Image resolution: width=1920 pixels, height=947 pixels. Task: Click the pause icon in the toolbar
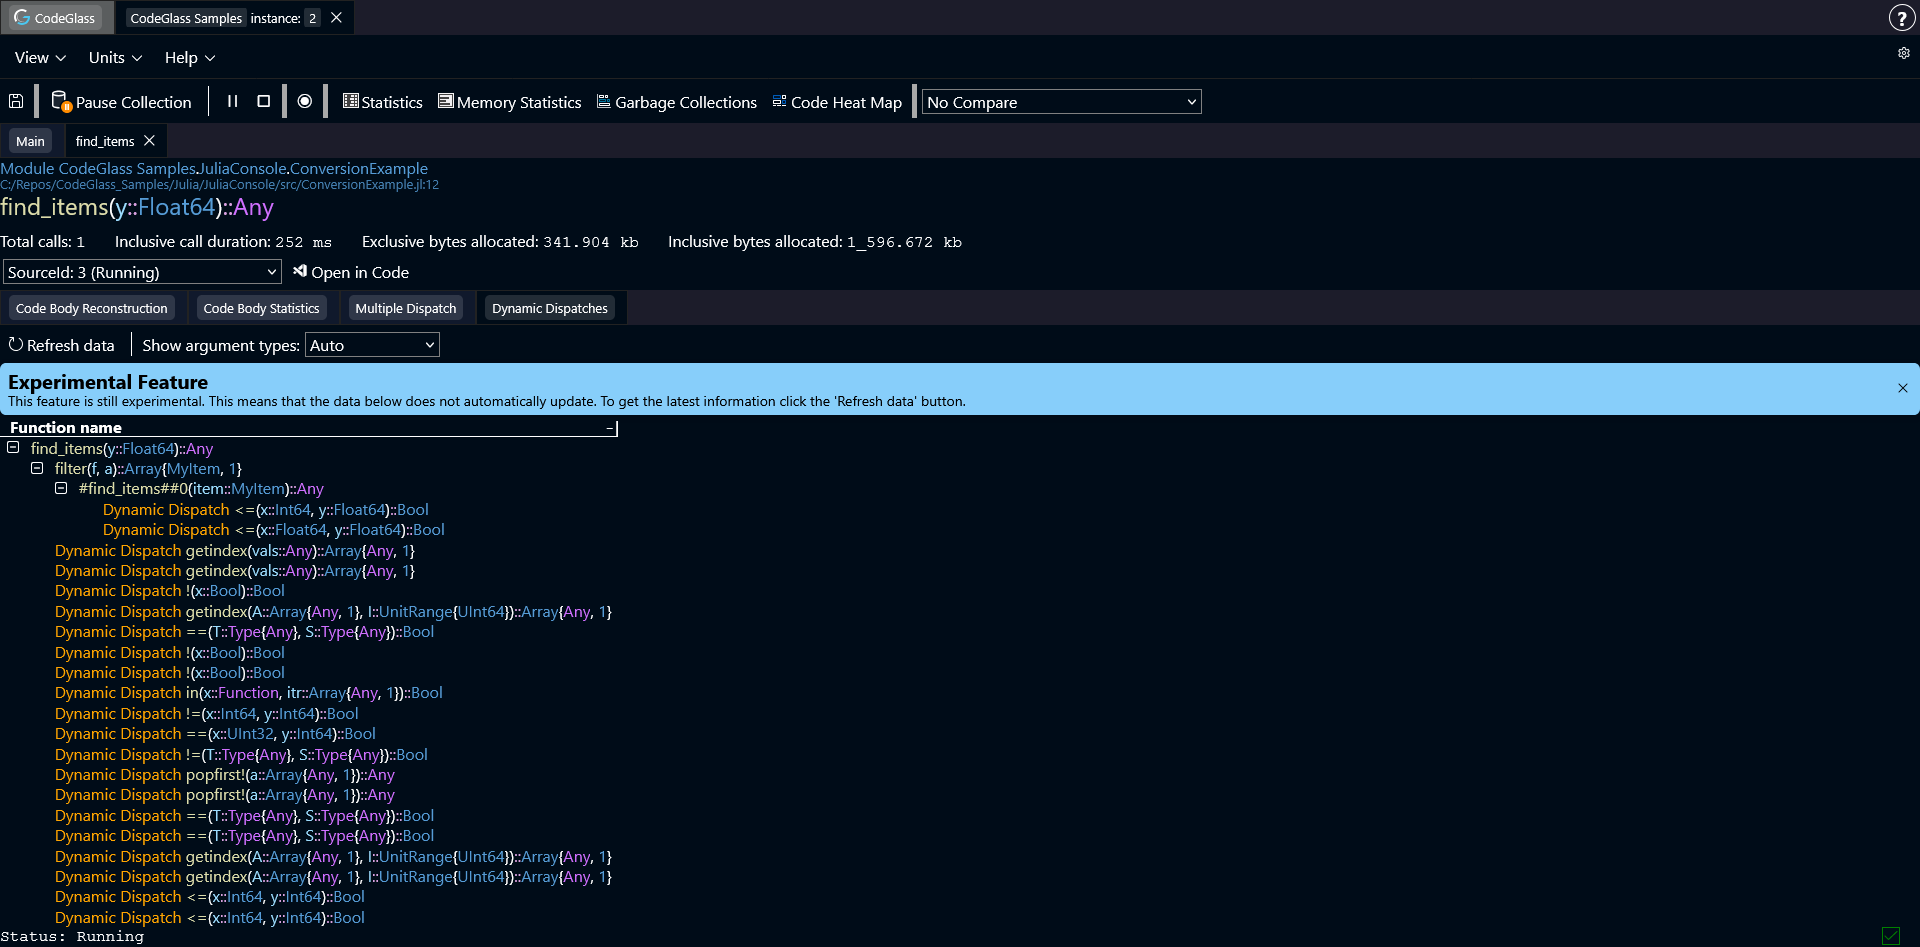[x=232, y=101]
